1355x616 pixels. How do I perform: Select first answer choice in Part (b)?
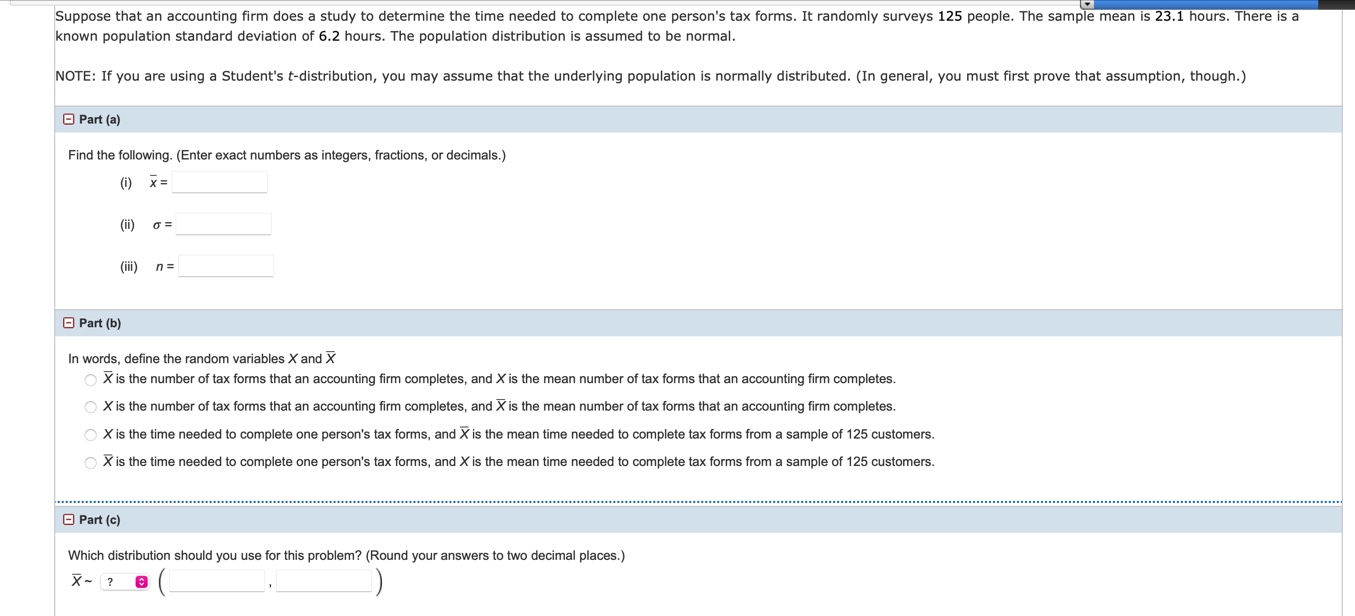(88, 378)
